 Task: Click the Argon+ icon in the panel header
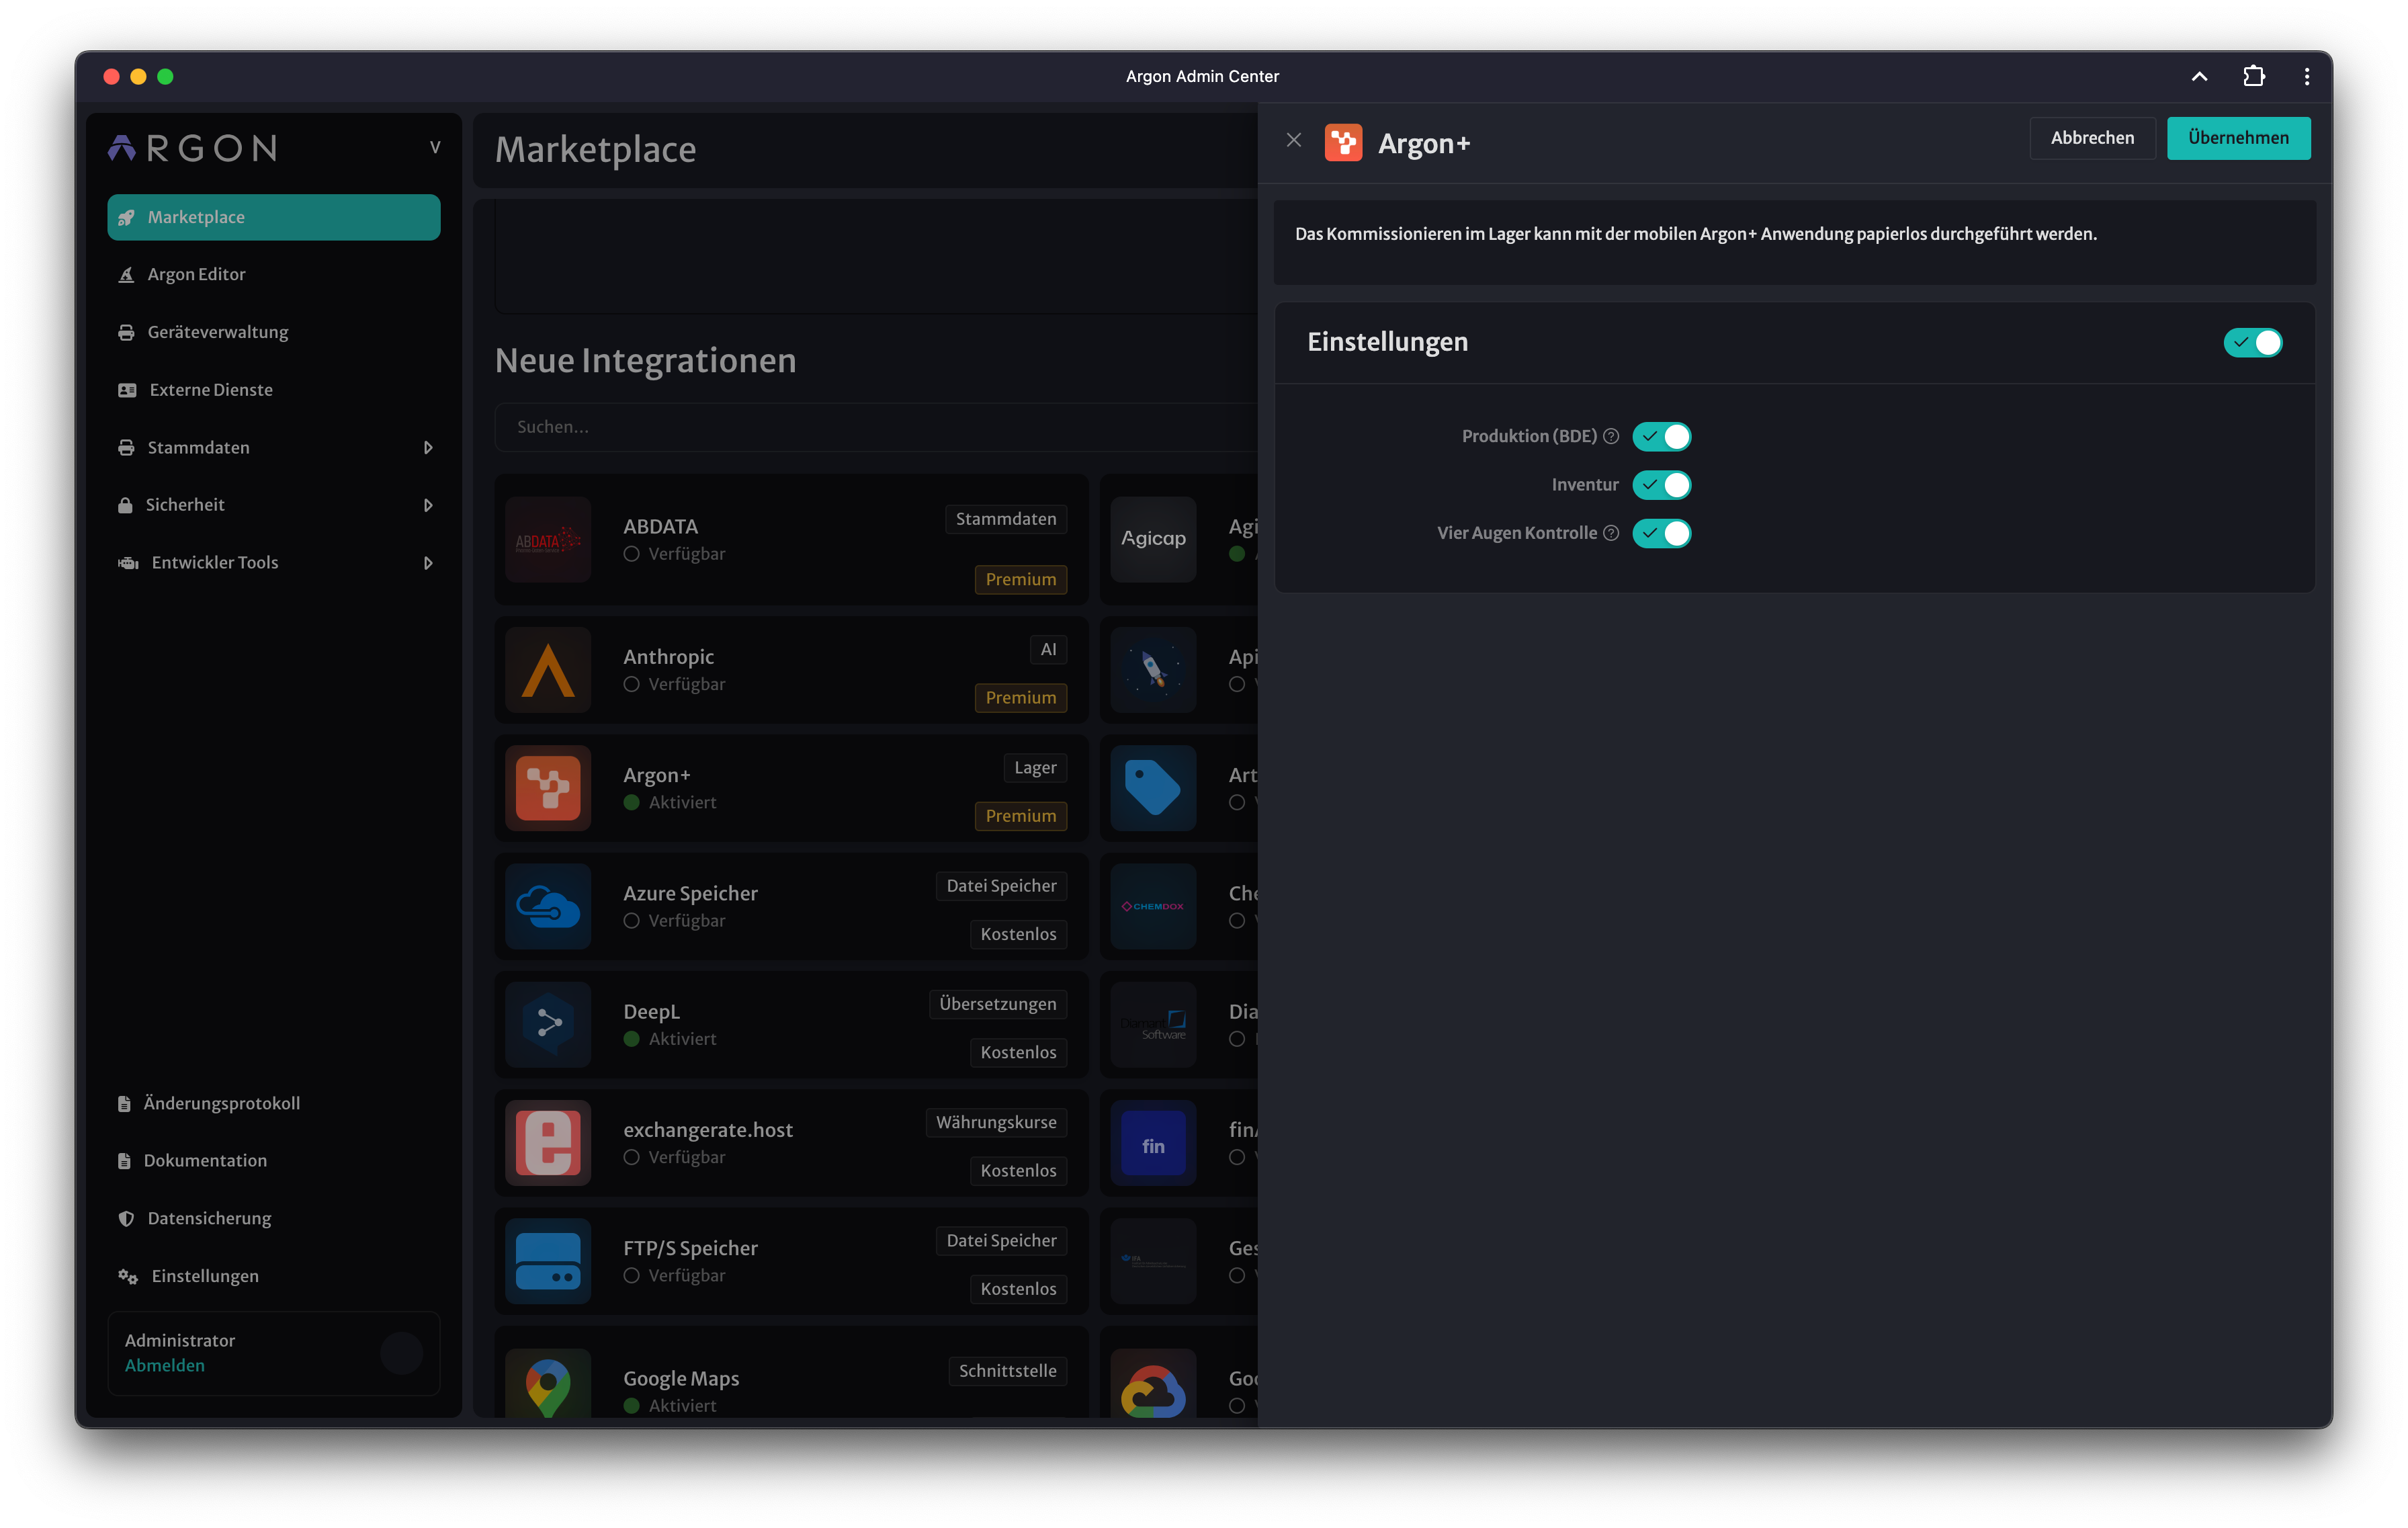[1343, 143]
